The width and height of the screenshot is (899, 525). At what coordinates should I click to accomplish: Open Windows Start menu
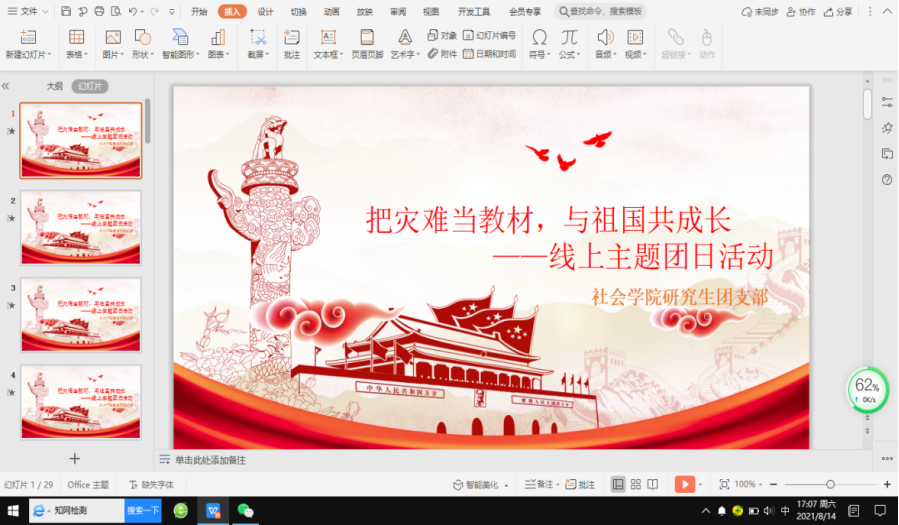pyautogui.click(x=13, y=511)
